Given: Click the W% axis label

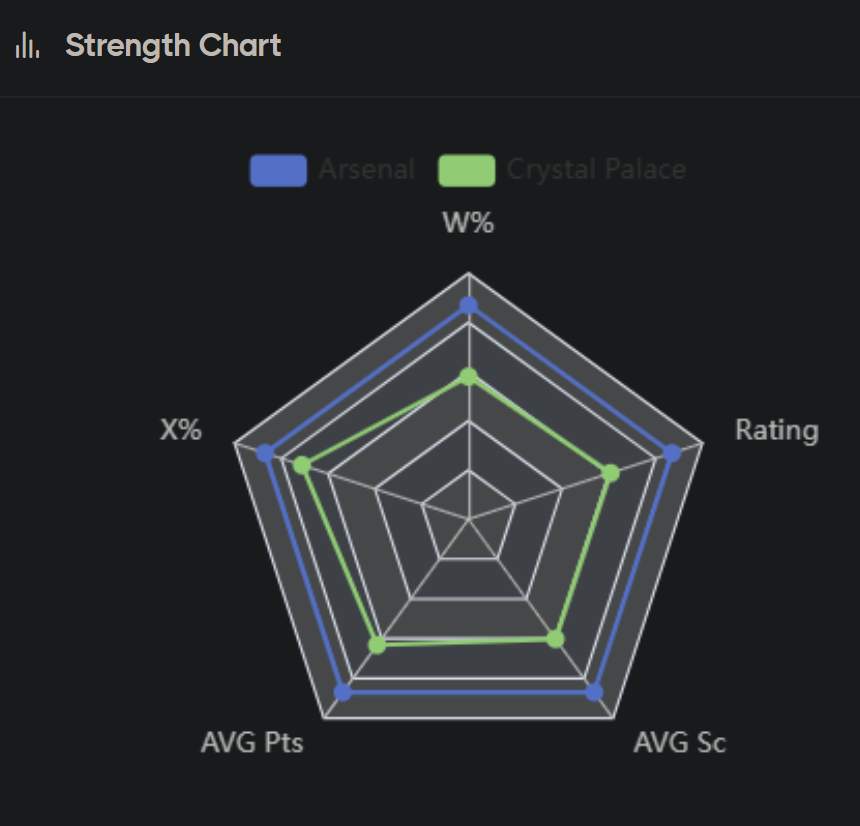Looking at the screenshot, I should click(468, 223).
